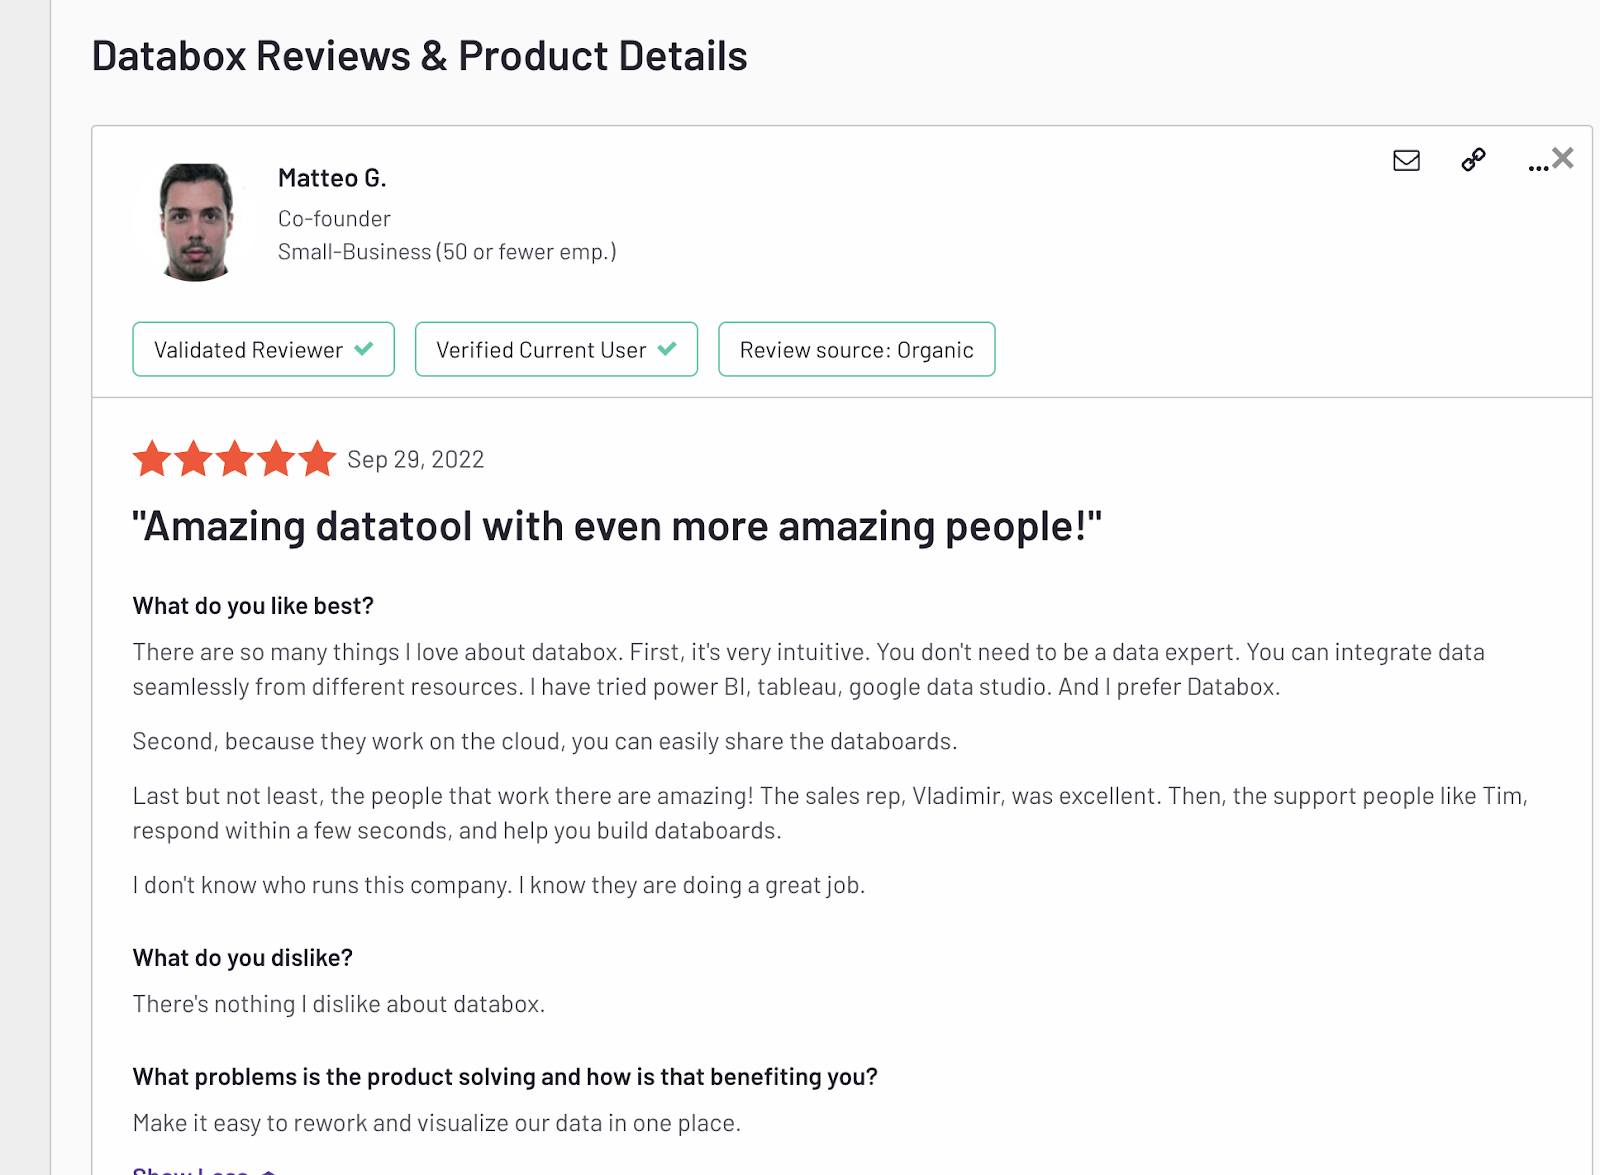Click the reviewer name Matteo G.
1600x1175 pixels.
point(332,178)
